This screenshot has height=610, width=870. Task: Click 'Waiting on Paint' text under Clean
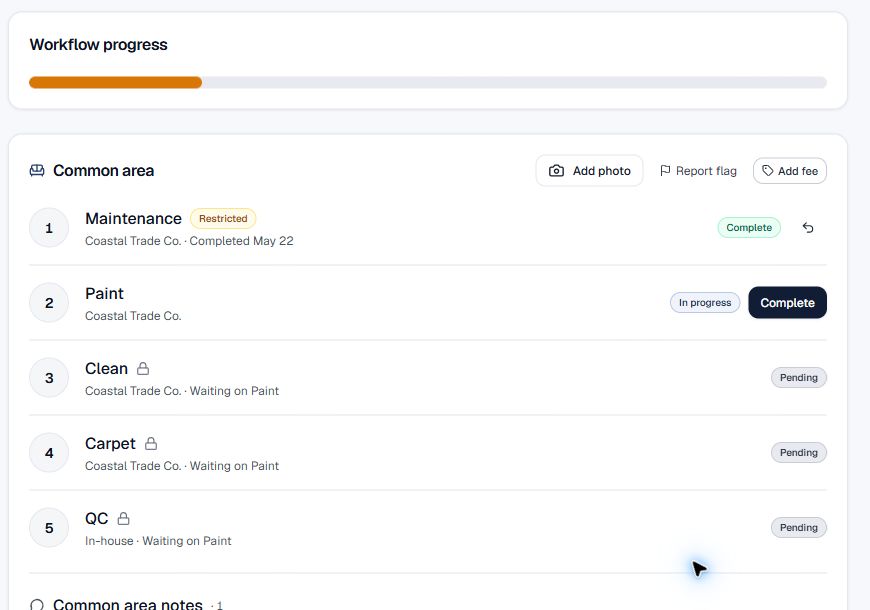[234, 391]
